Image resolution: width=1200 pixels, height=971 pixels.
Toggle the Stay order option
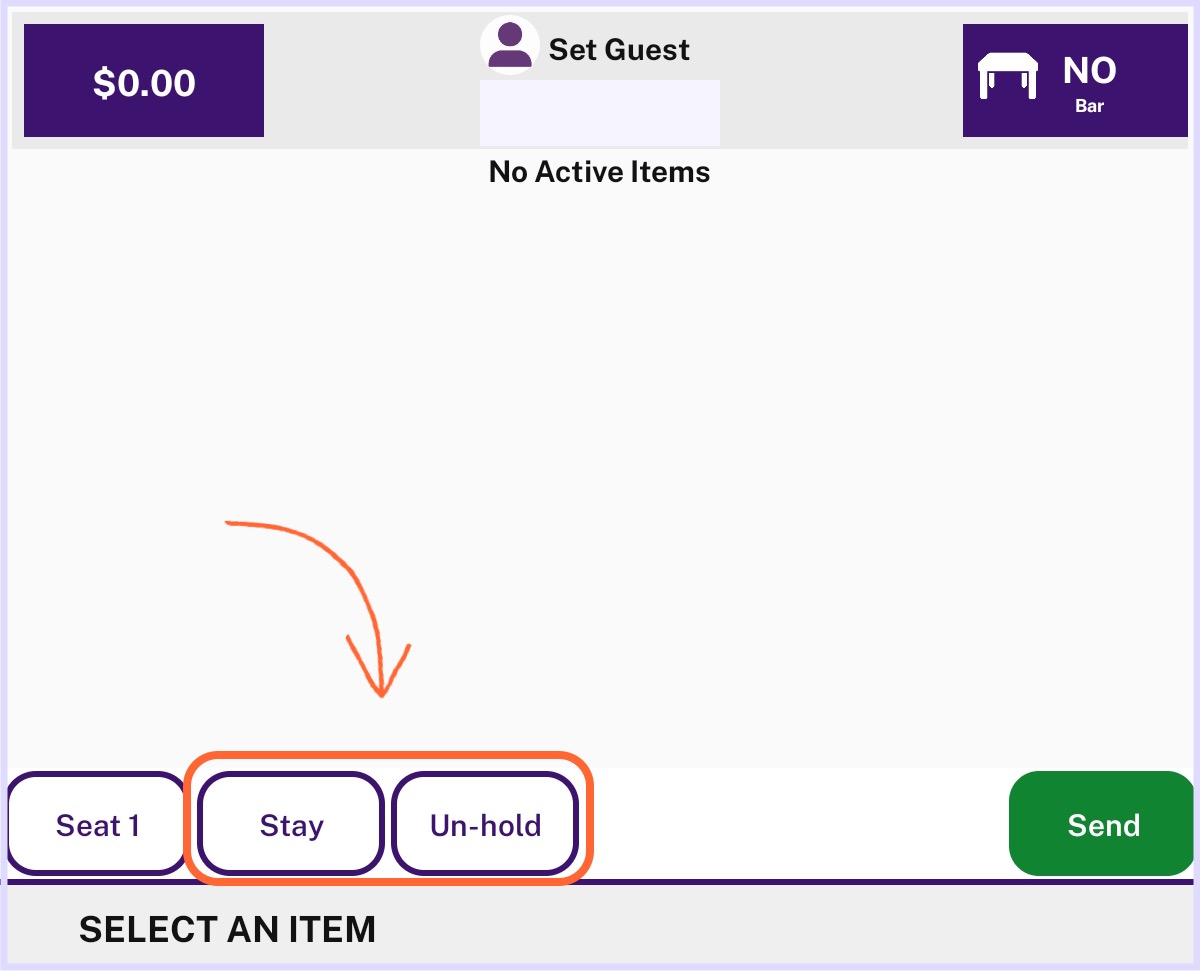tap(291, 825)
